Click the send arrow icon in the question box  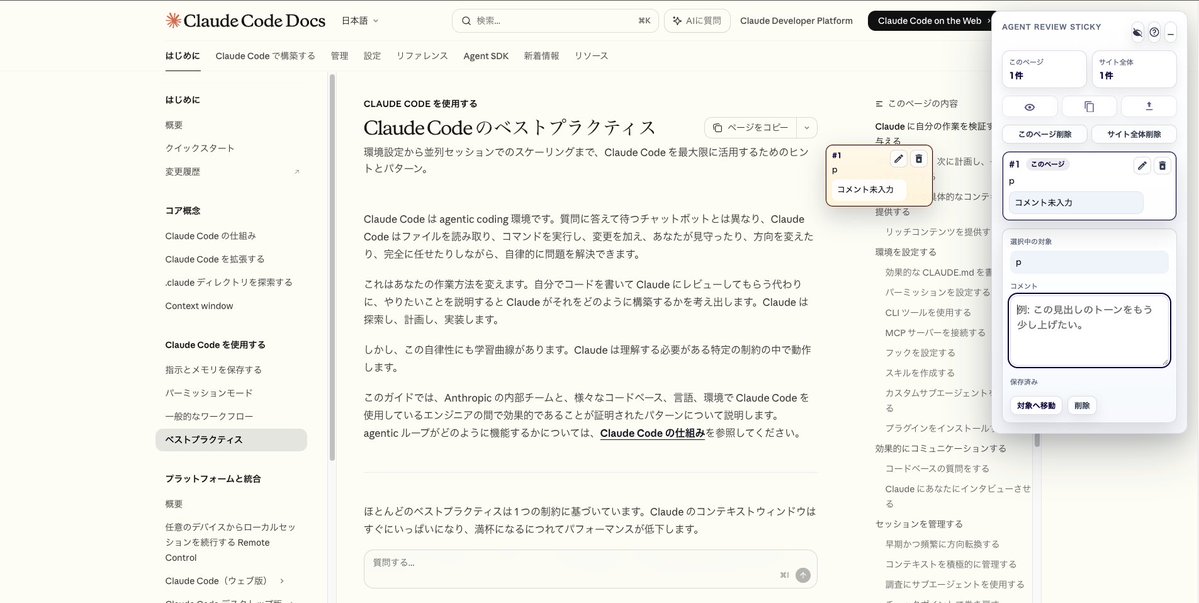tap(803, 575)
